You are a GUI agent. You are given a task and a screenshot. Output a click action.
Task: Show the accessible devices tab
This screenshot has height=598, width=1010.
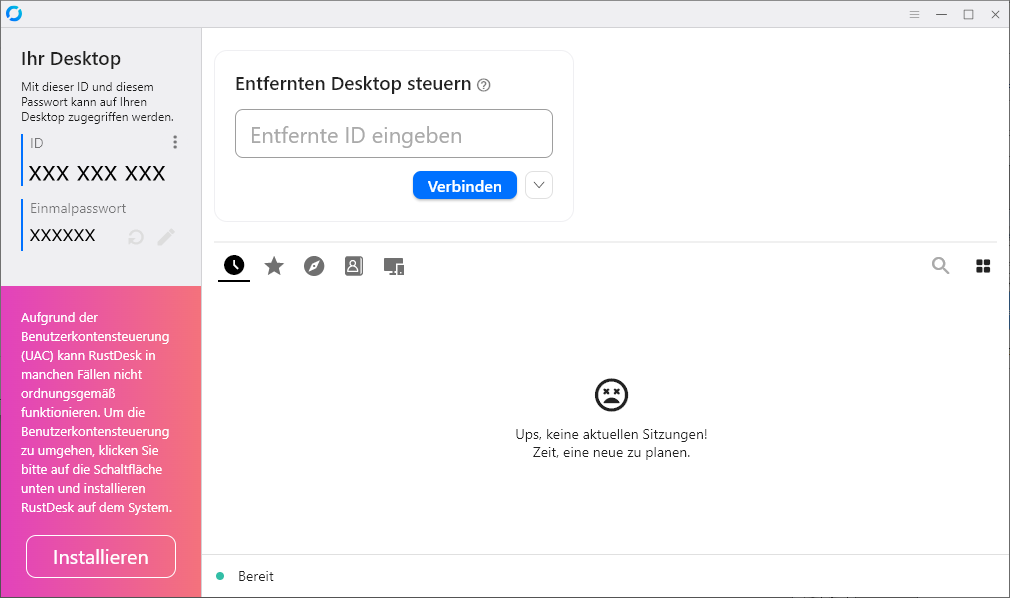coord(394,266)
